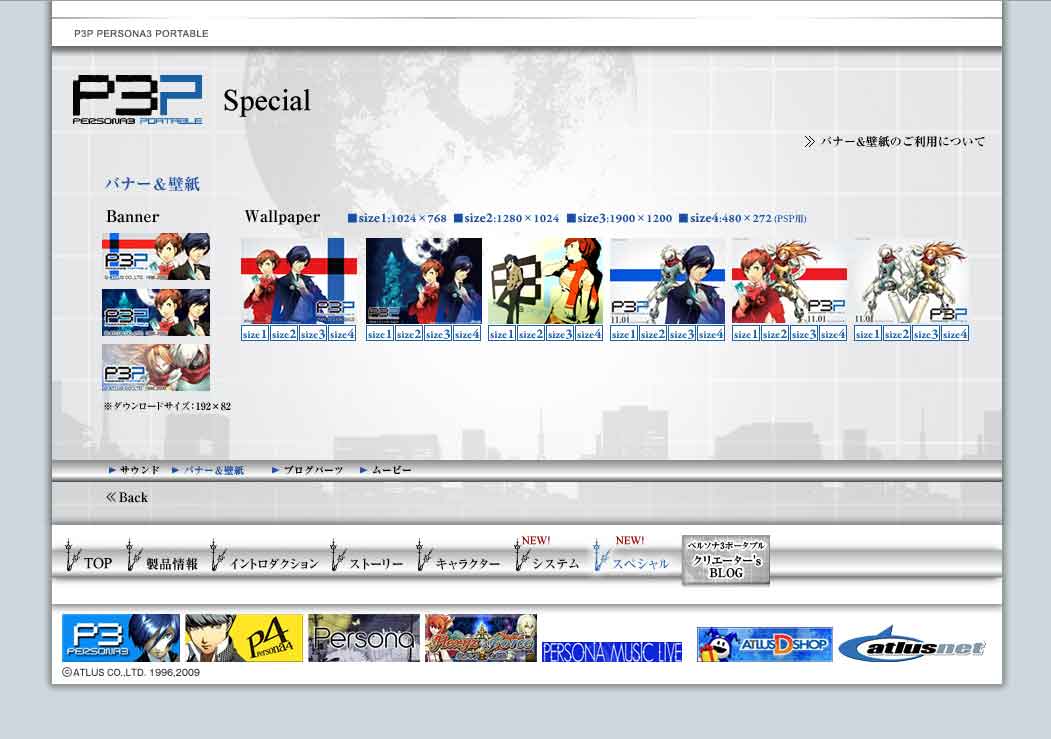Viewport: 1051px width, 739px height.
Task: Click the P3P Persona3 Portable logo
Action: 137,99
